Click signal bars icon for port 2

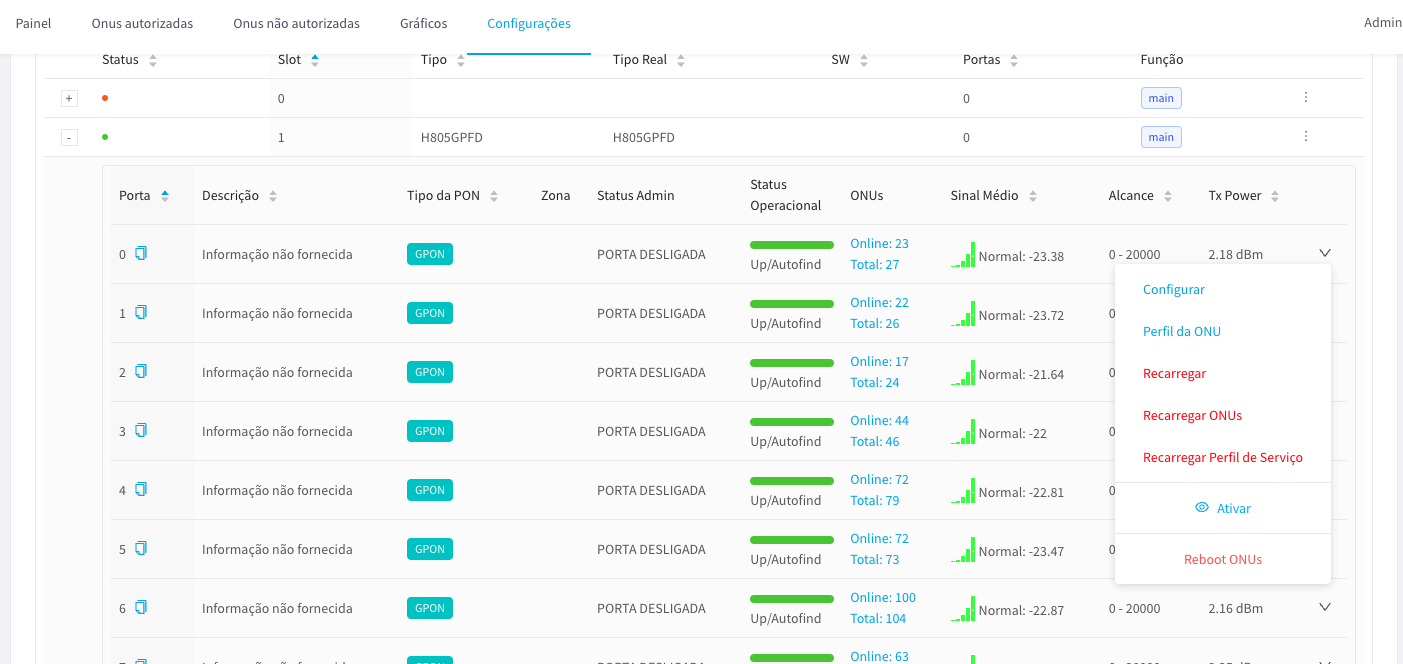pyautogui.click(x=964, y=373)
